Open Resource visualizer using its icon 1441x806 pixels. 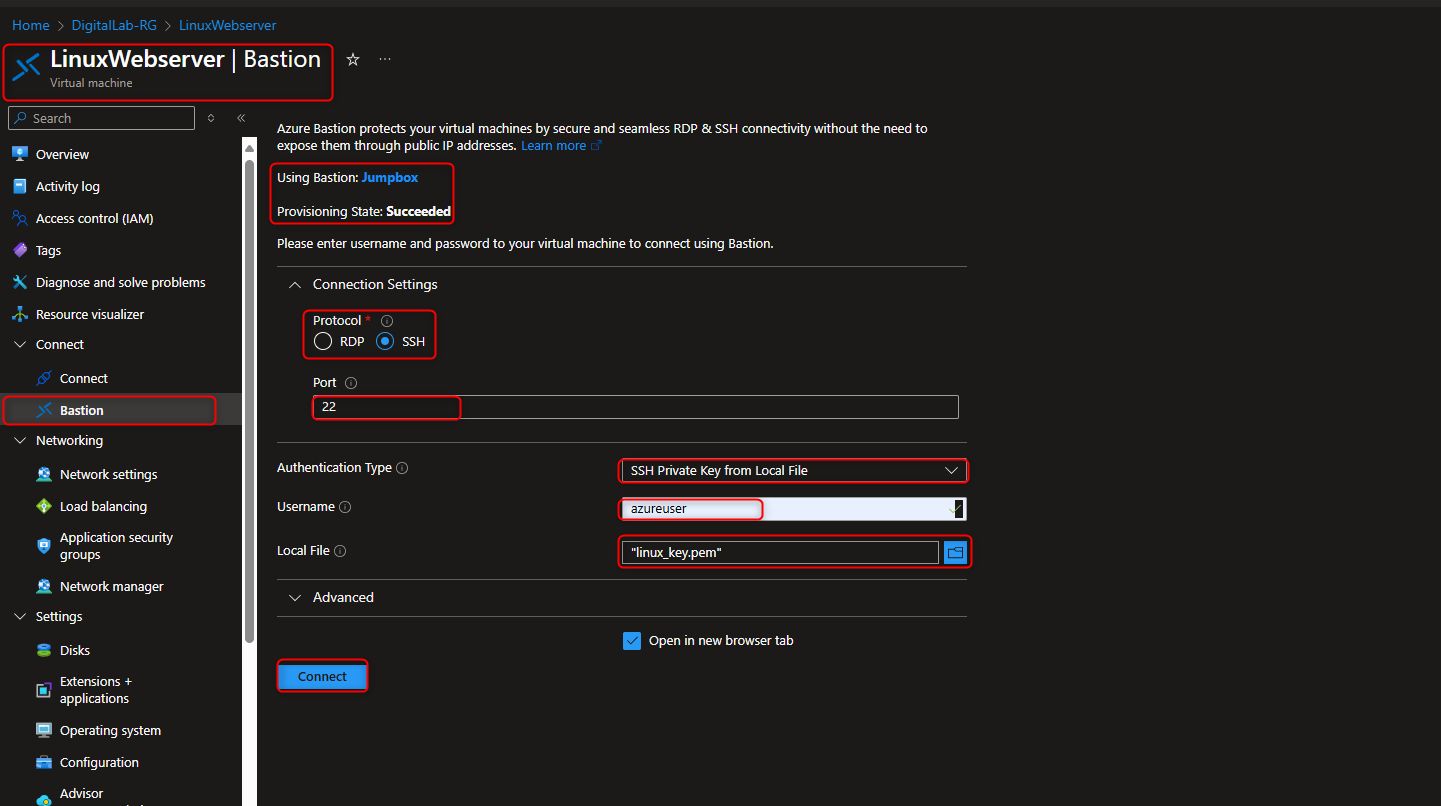(22, 314)
